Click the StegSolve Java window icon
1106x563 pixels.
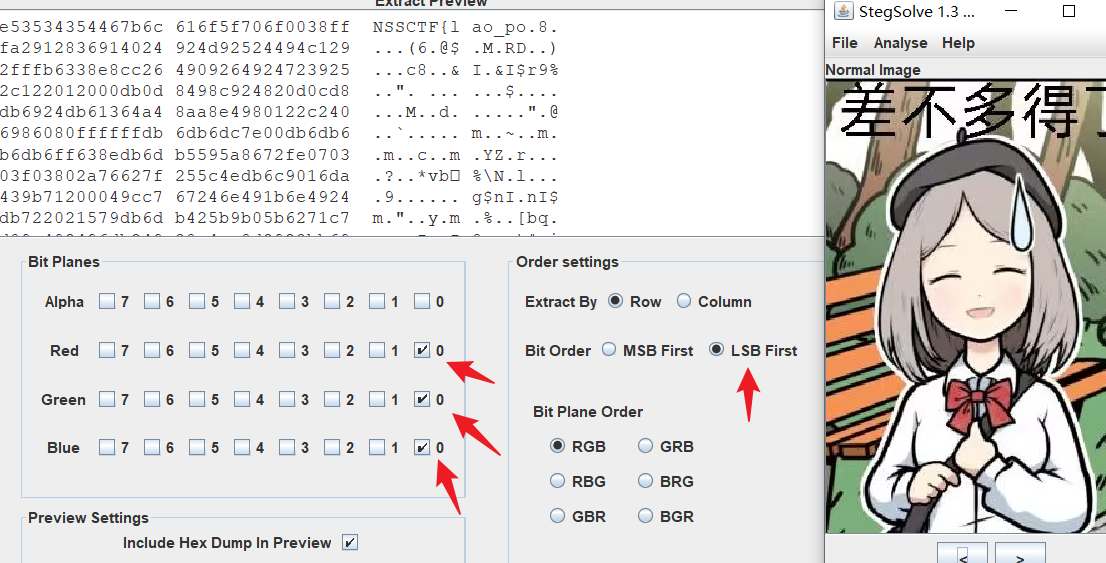(x=843, y=11)
